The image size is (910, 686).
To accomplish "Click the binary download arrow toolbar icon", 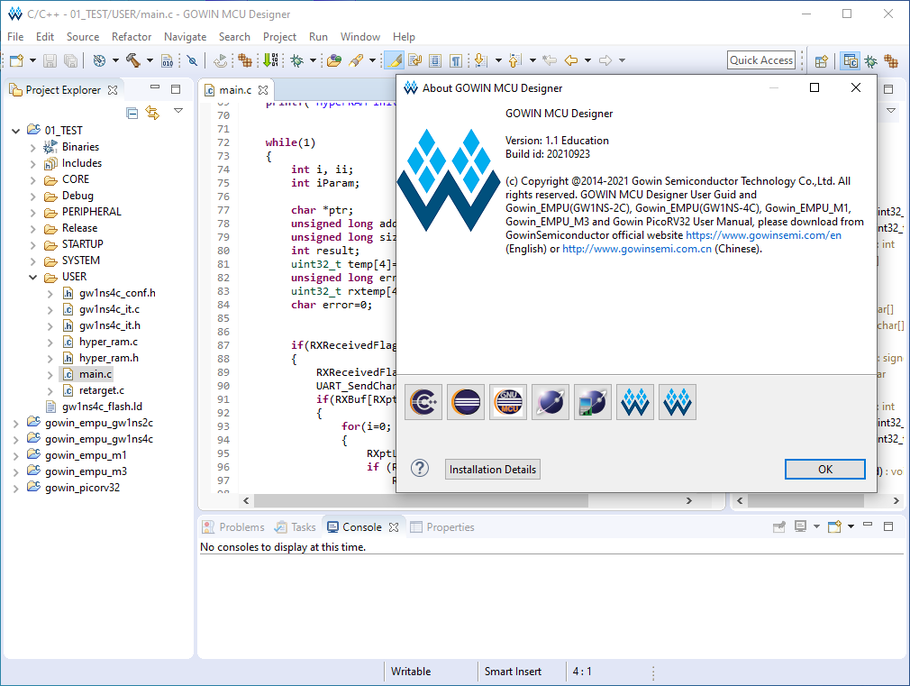I will pos(270,60).
